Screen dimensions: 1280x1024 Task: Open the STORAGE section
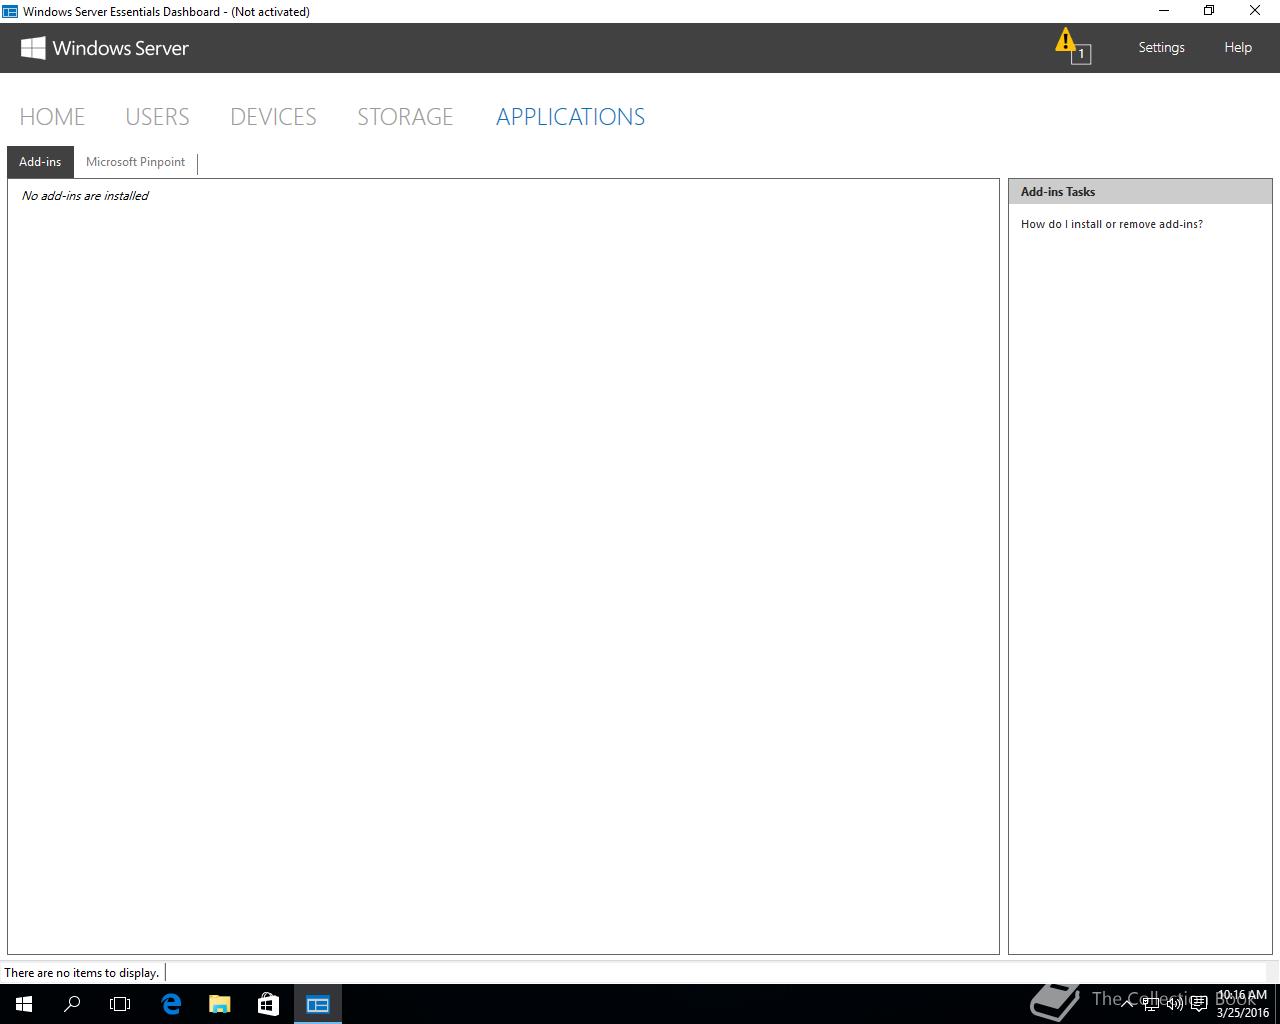tap(405, 117)
